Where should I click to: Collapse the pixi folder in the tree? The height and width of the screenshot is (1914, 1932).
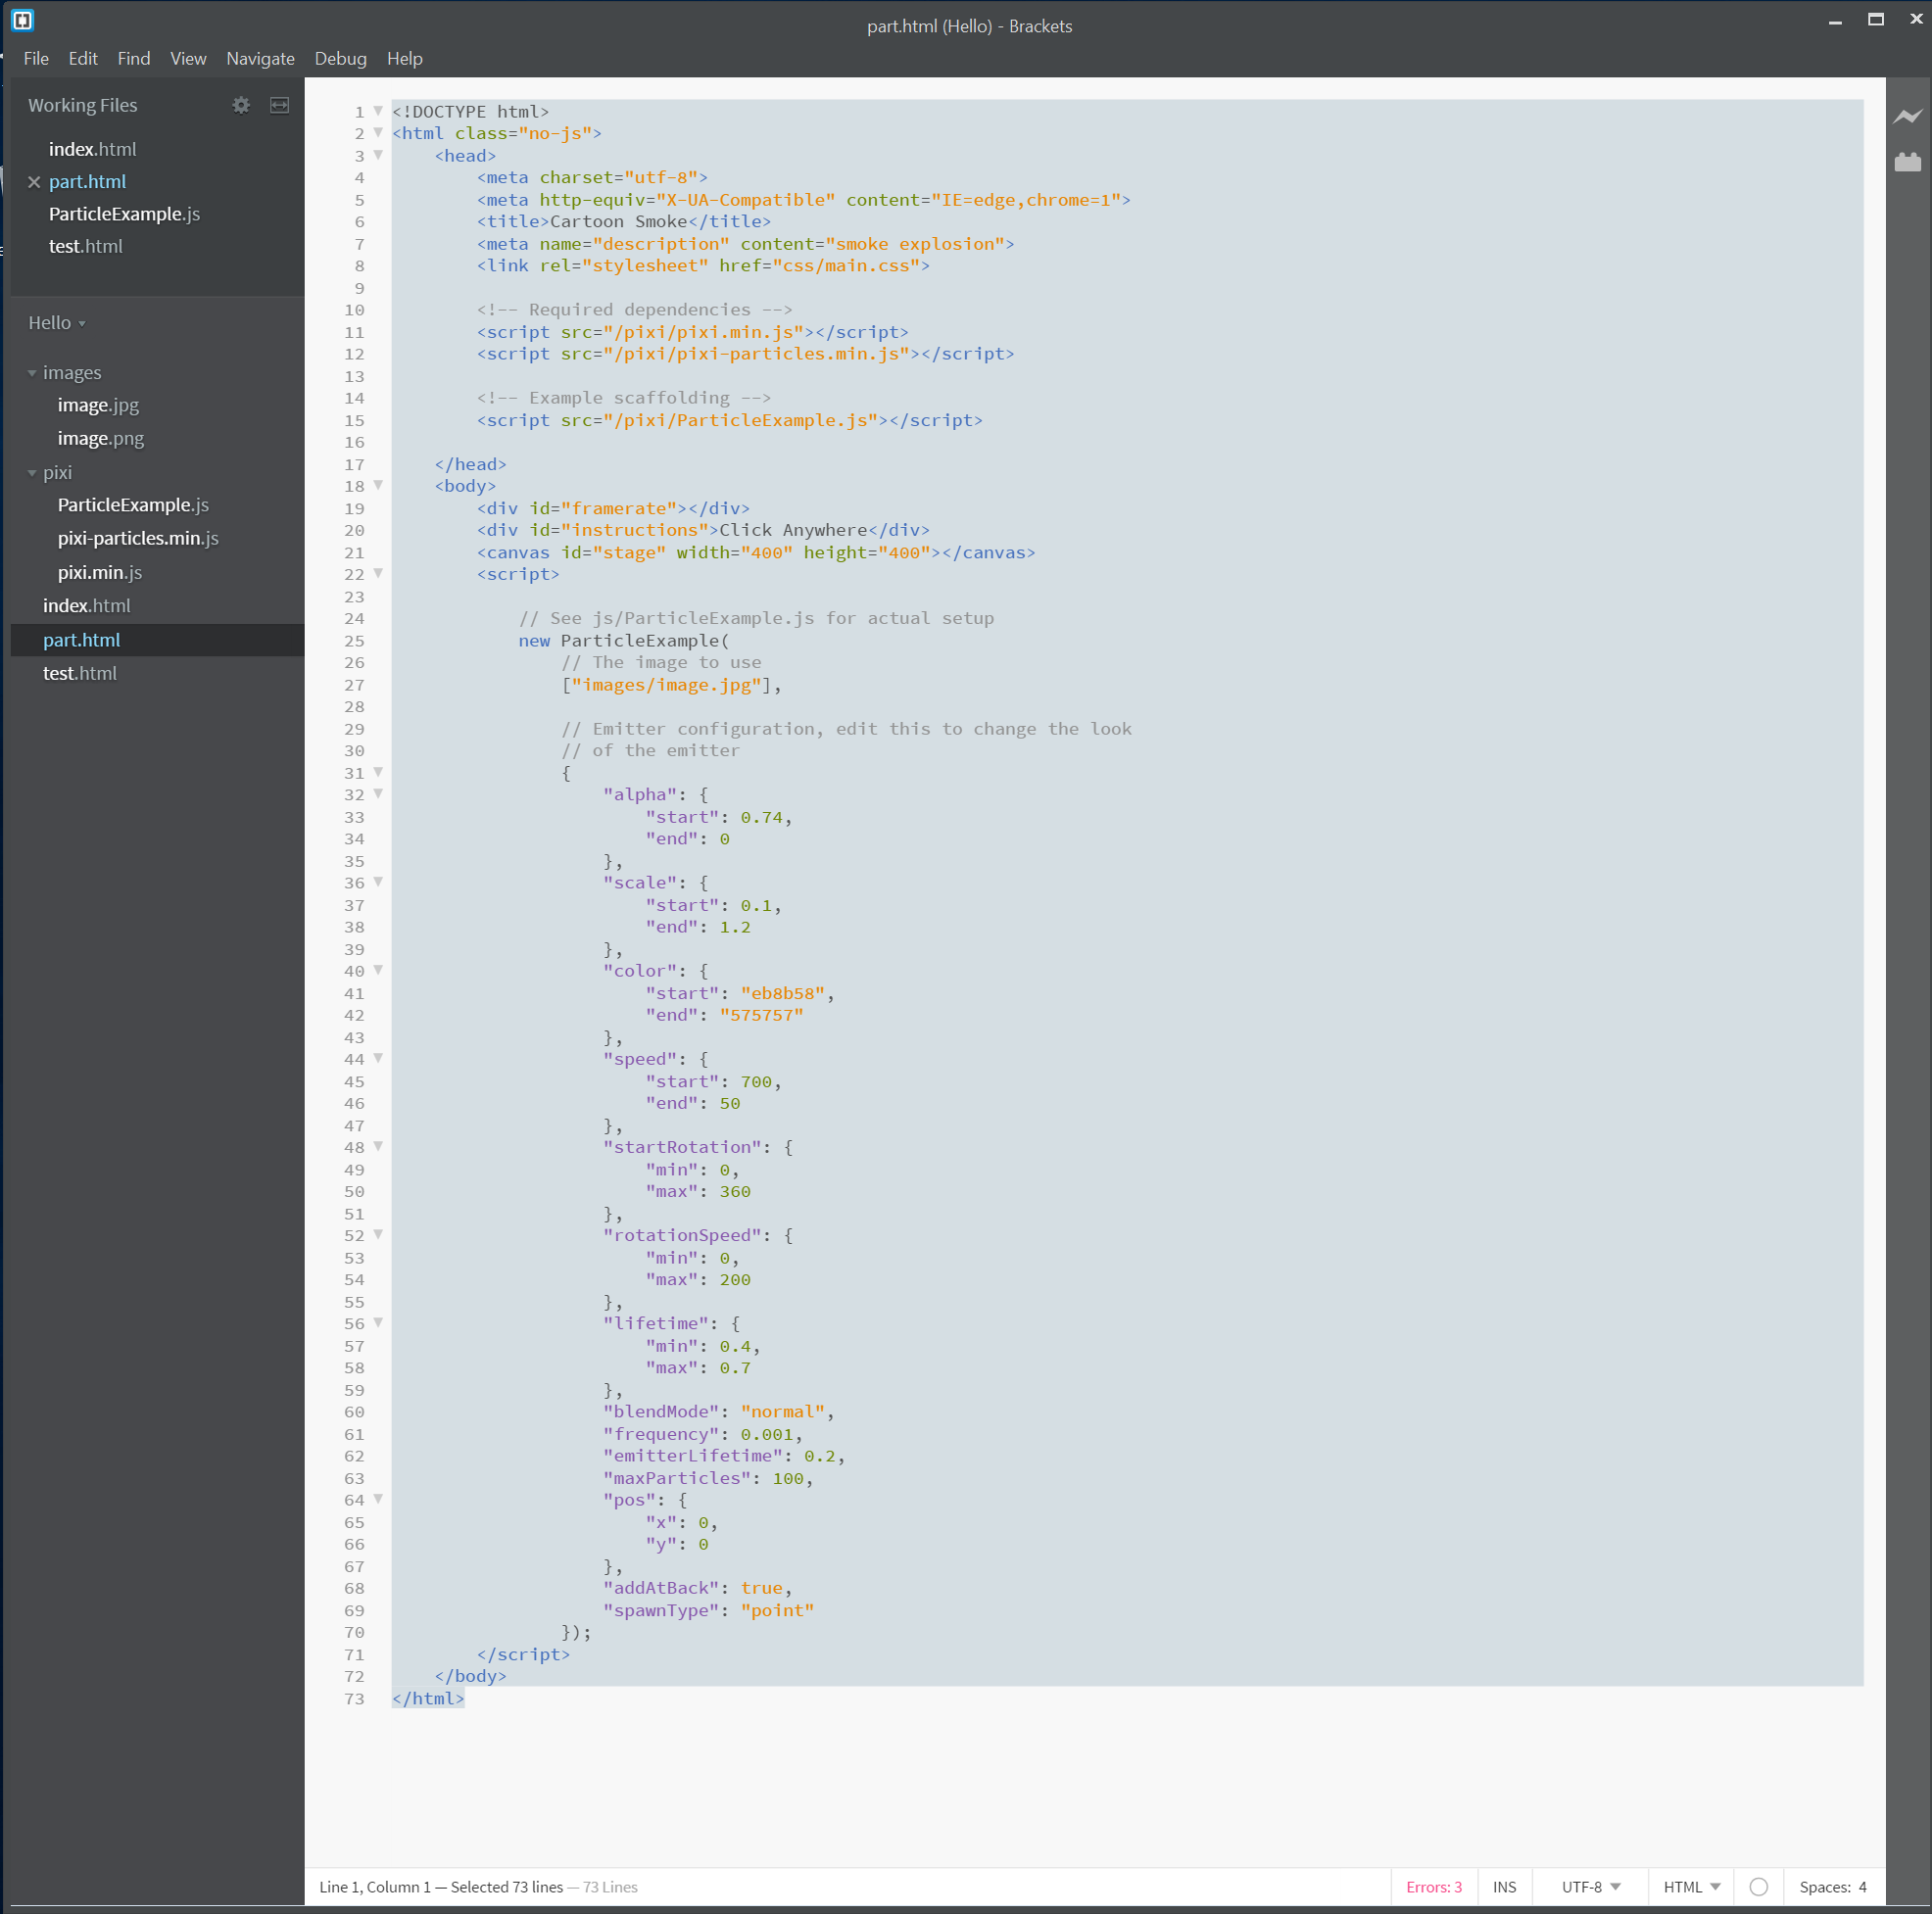pos(32,473)
